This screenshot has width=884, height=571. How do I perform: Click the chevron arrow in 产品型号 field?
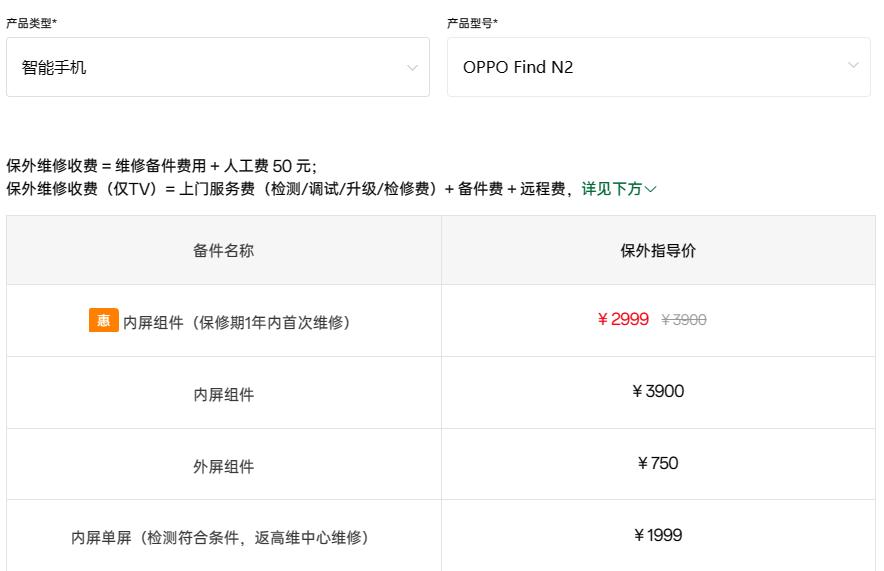click(x=853, y=66)
